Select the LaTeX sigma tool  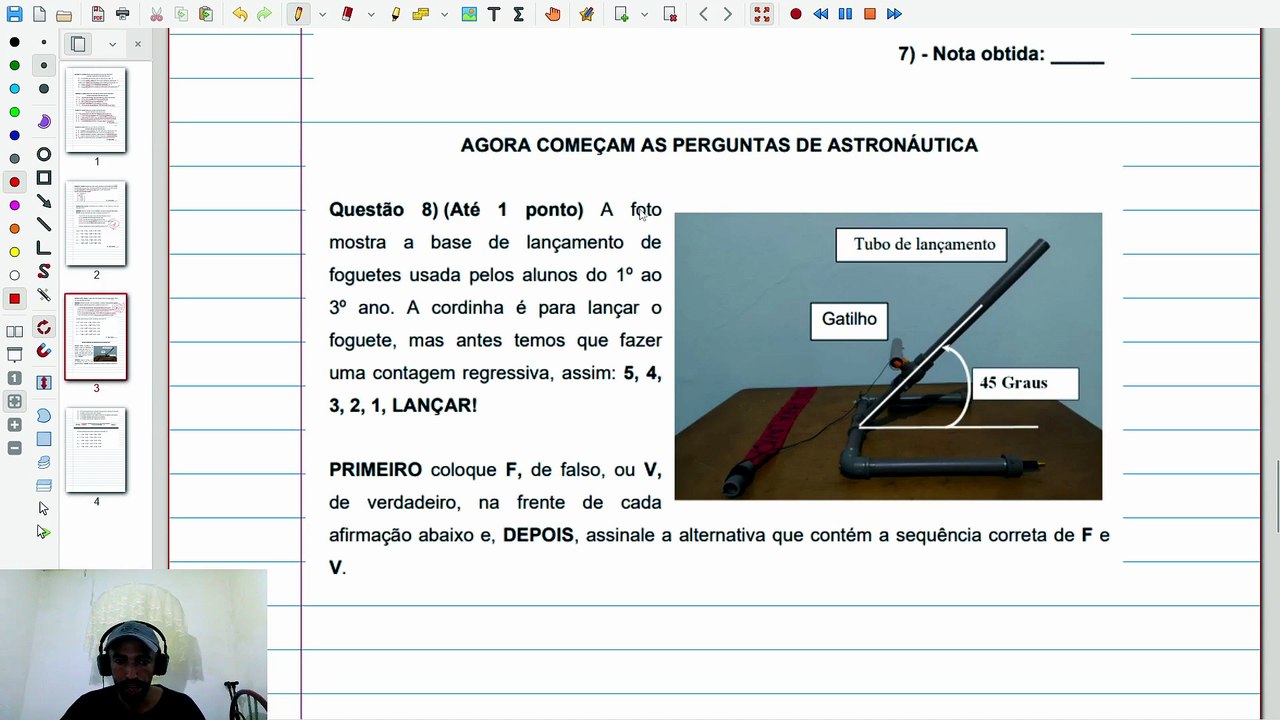point(518,14)
